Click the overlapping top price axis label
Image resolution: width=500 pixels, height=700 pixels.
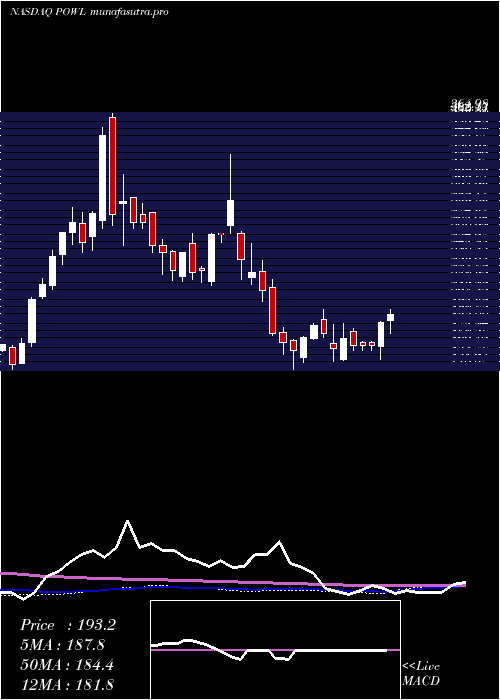click(x=470, y=106)
